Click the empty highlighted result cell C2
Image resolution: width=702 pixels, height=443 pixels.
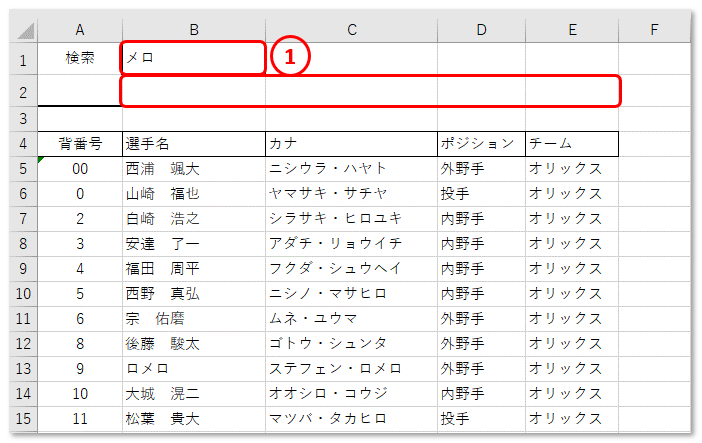(x=351, y=91)
